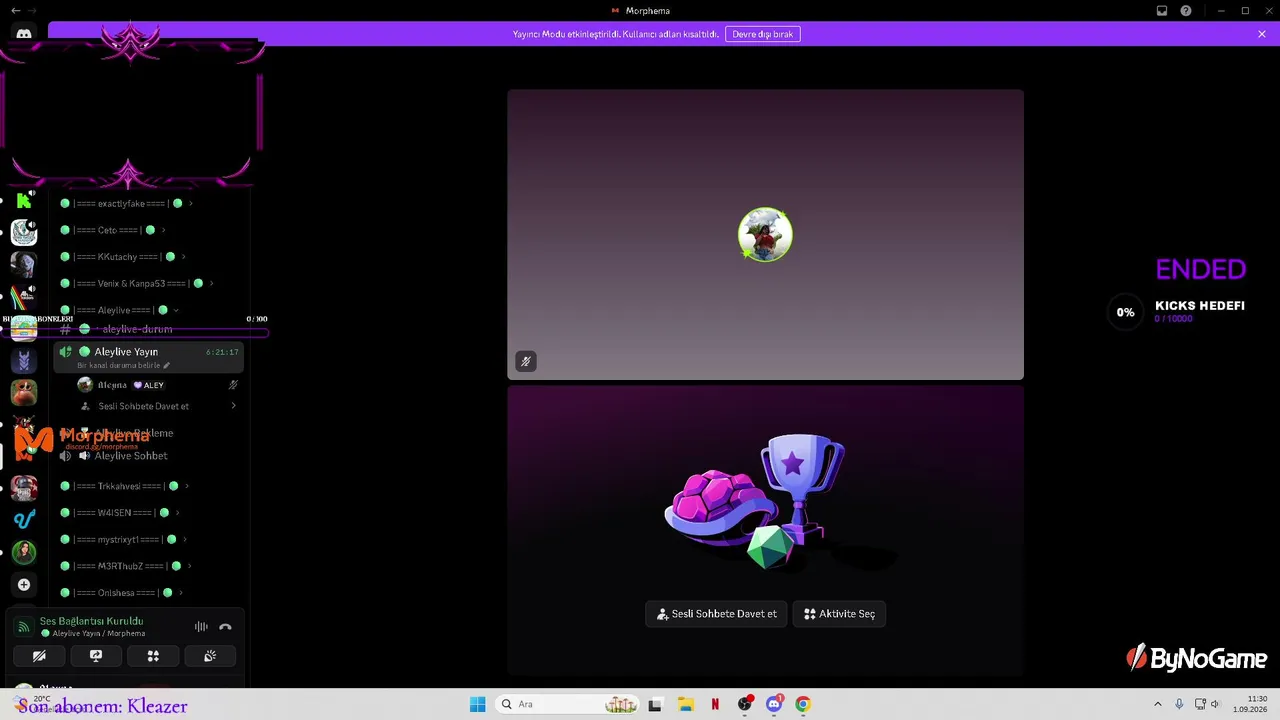Open activities launcher in voice panel
1280x720 pixels.
click(153, 656)
